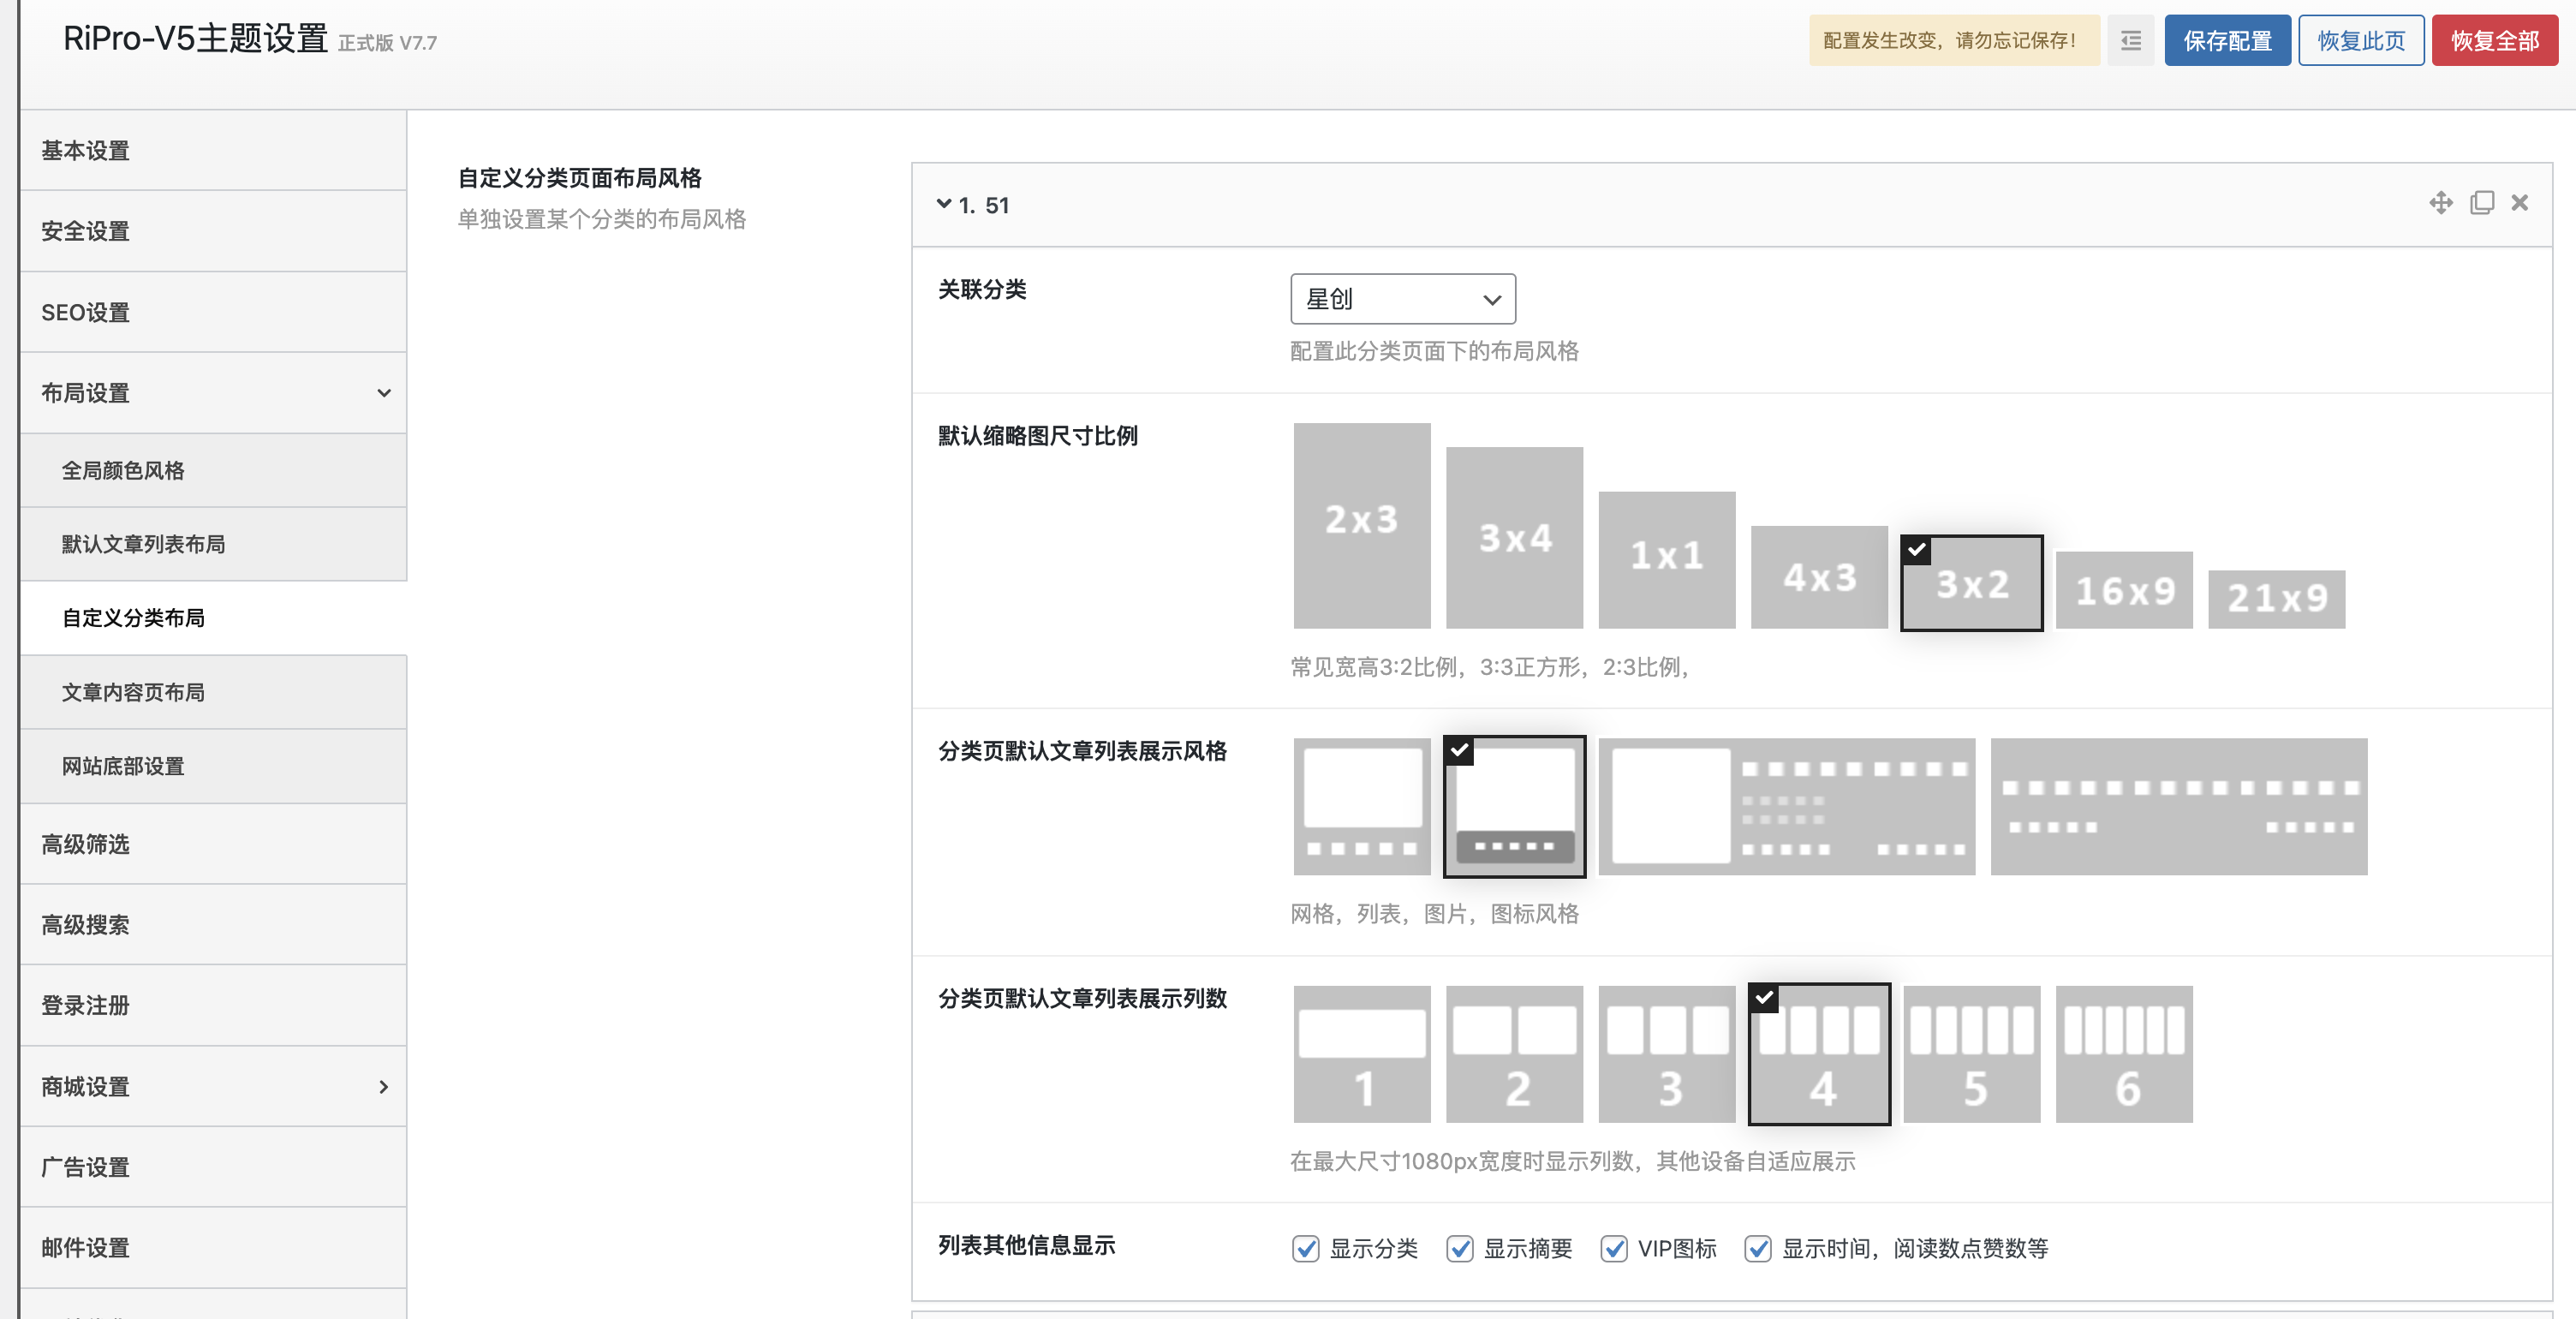The height and width of the screenshot is (1319, 2576).
Task: Collapse the 1. 51 accordion header
Action: point(1731,205)
